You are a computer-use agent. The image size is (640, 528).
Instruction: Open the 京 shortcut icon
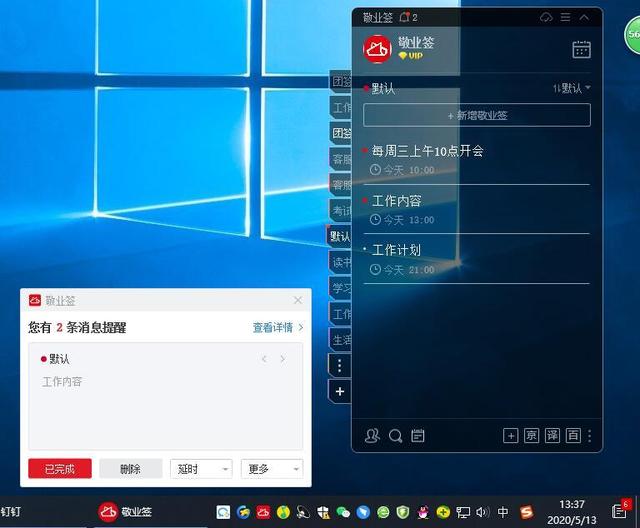pyautogui.click(x=531, y=436)
